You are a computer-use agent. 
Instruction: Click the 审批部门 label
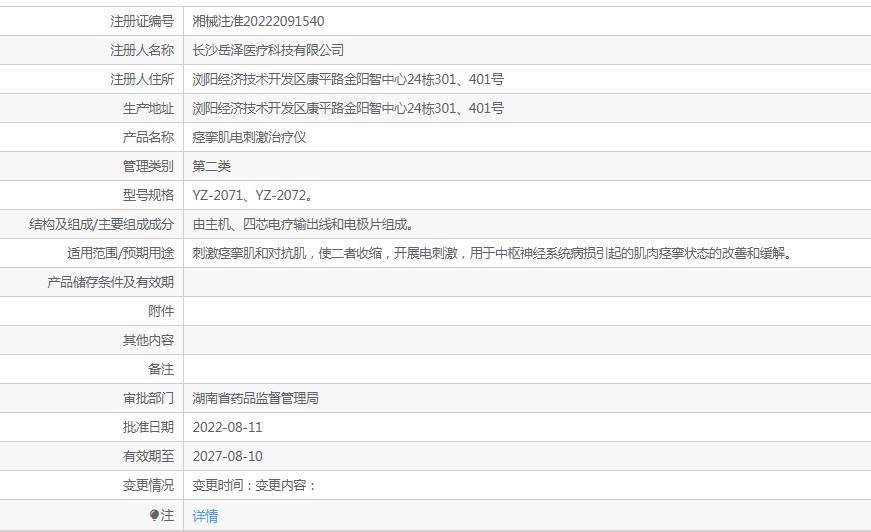[x=148, y=398]
